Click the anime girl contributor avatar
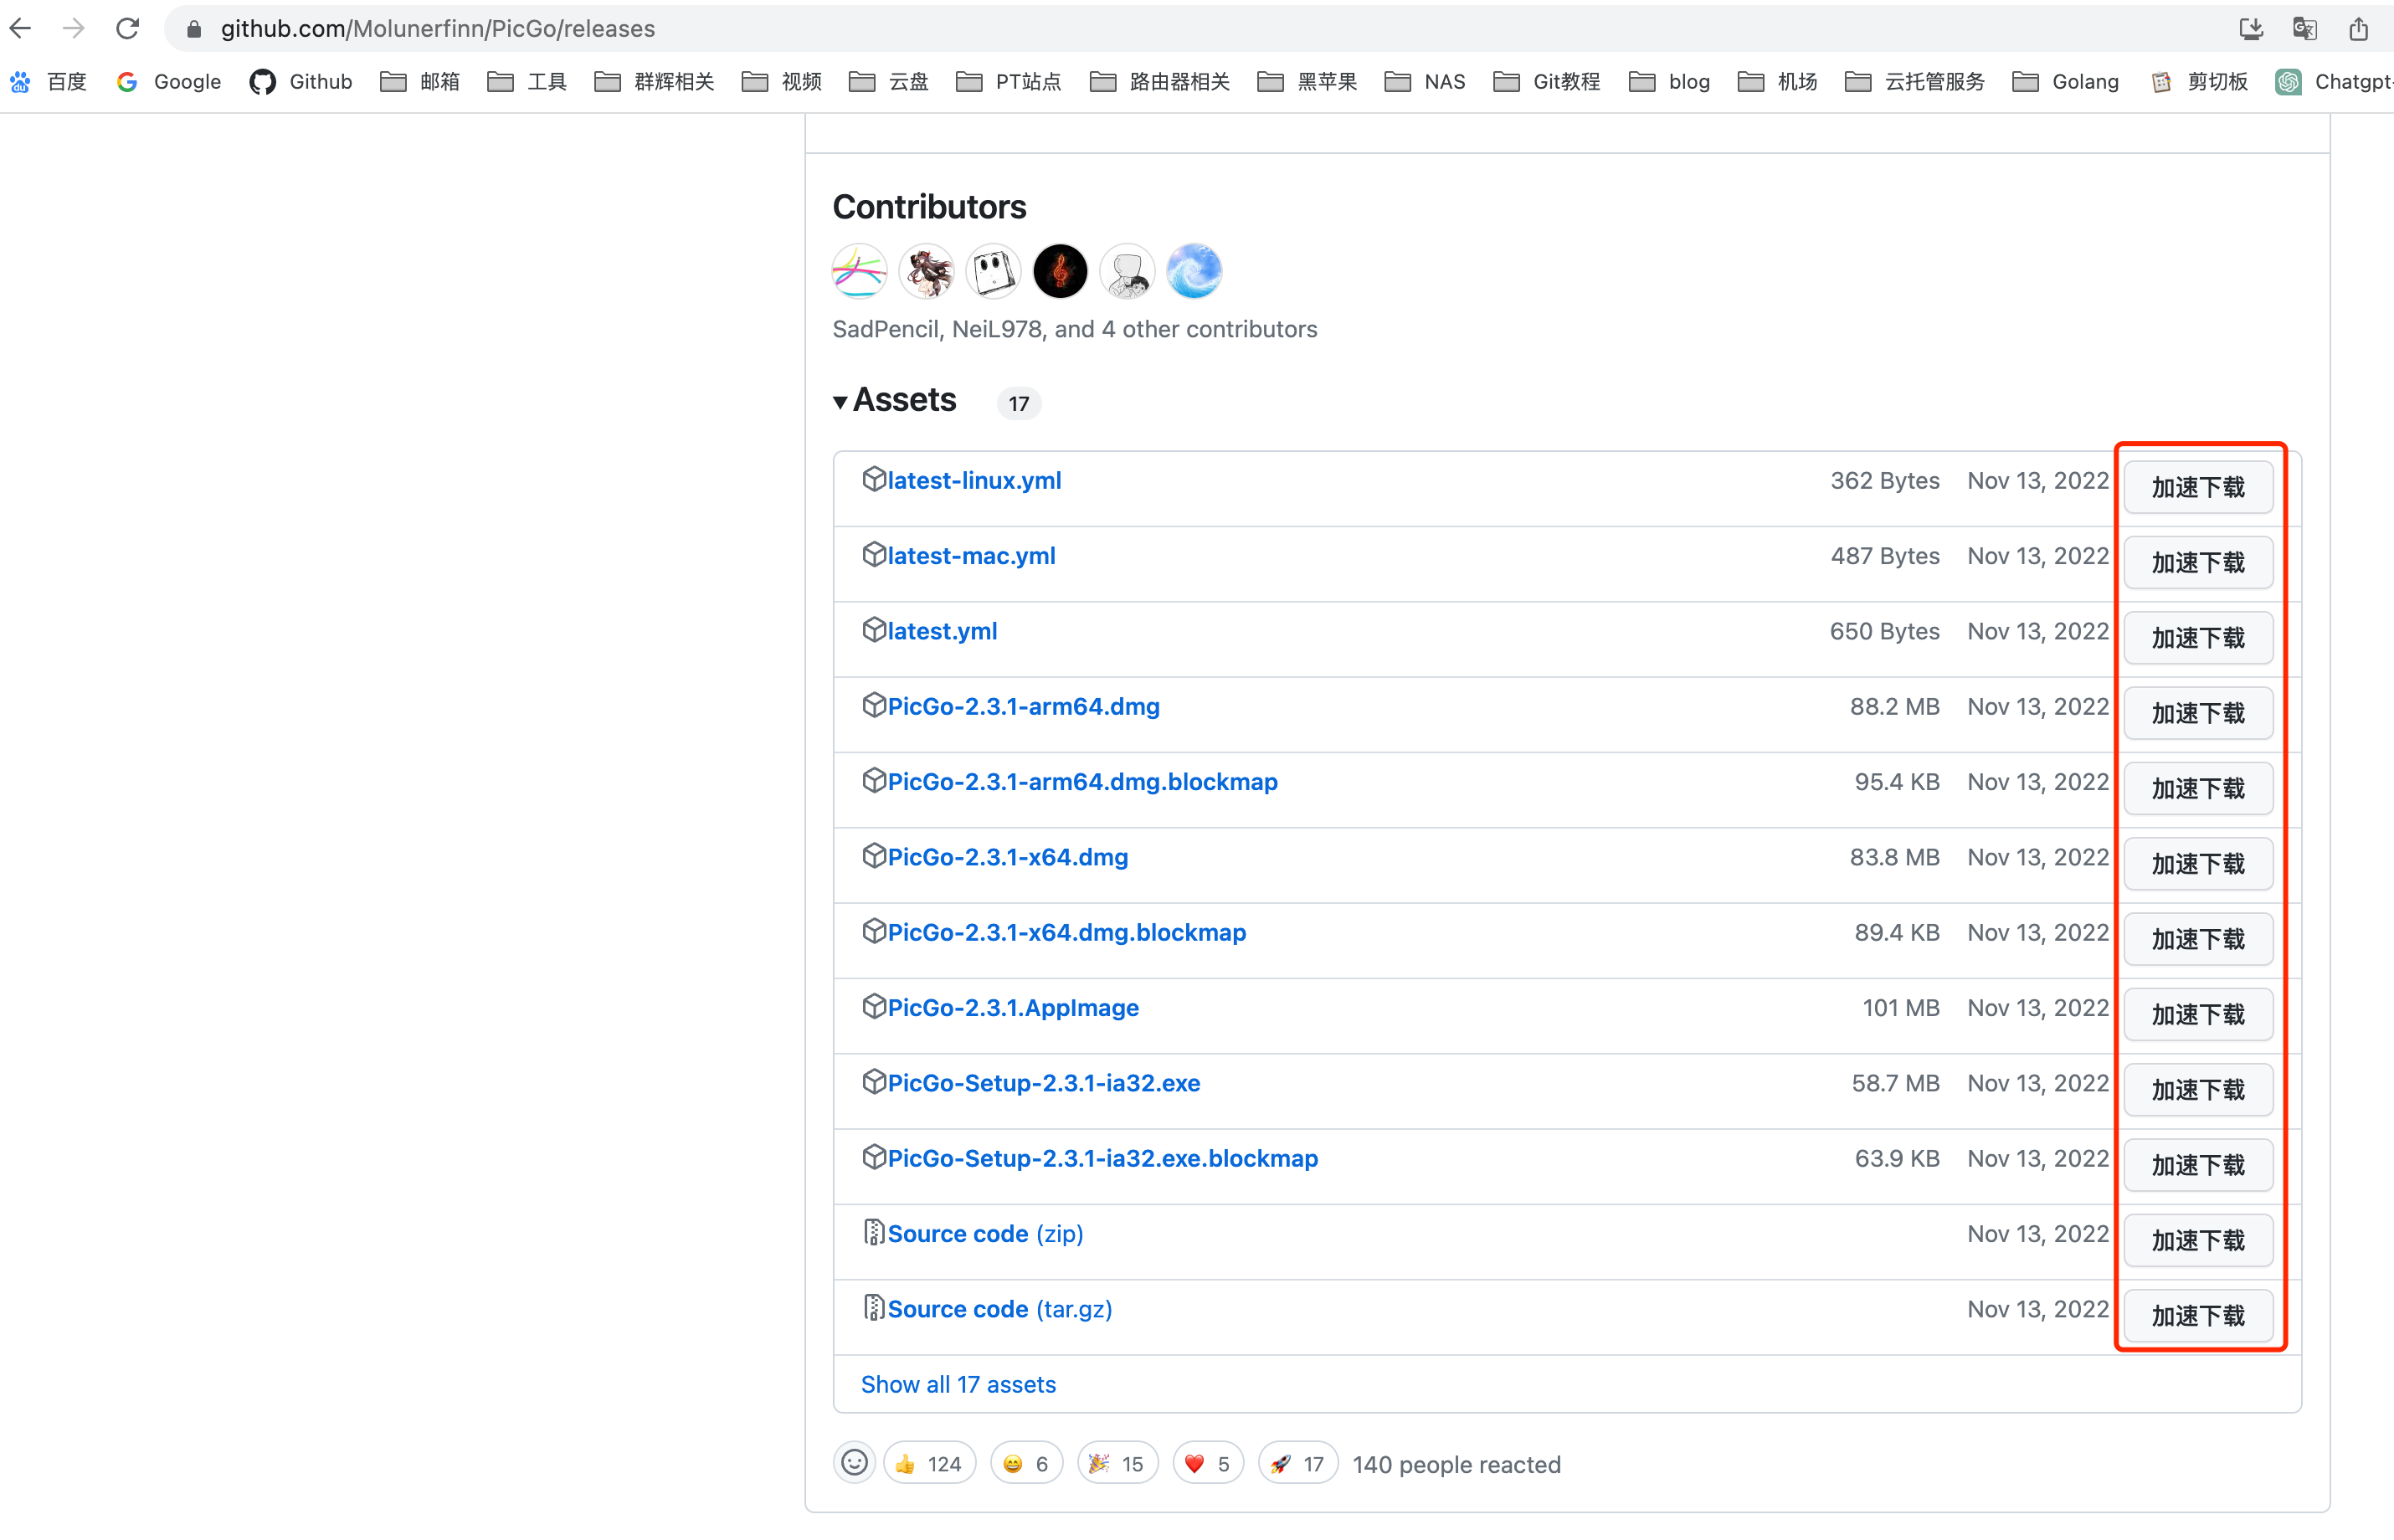2394x1540 pixels. [x=926, y=271]
